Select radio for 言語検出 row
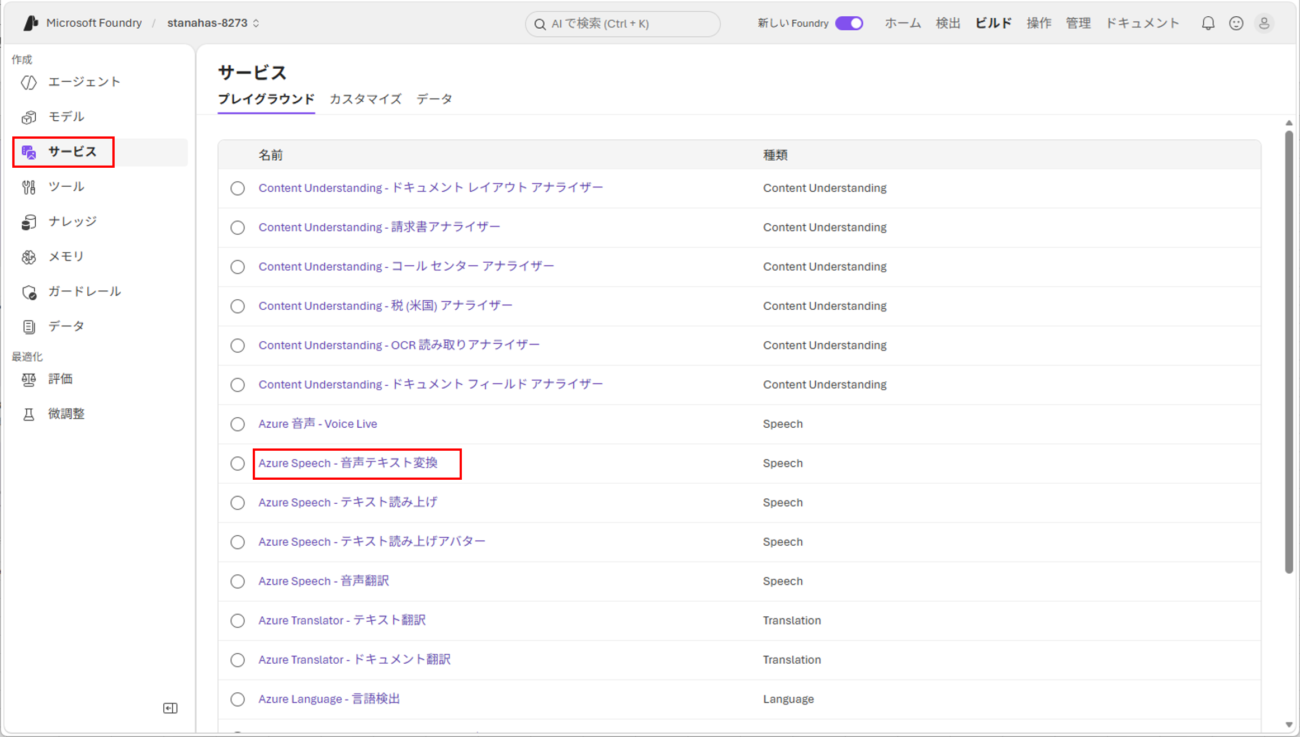 click(237, 699)
